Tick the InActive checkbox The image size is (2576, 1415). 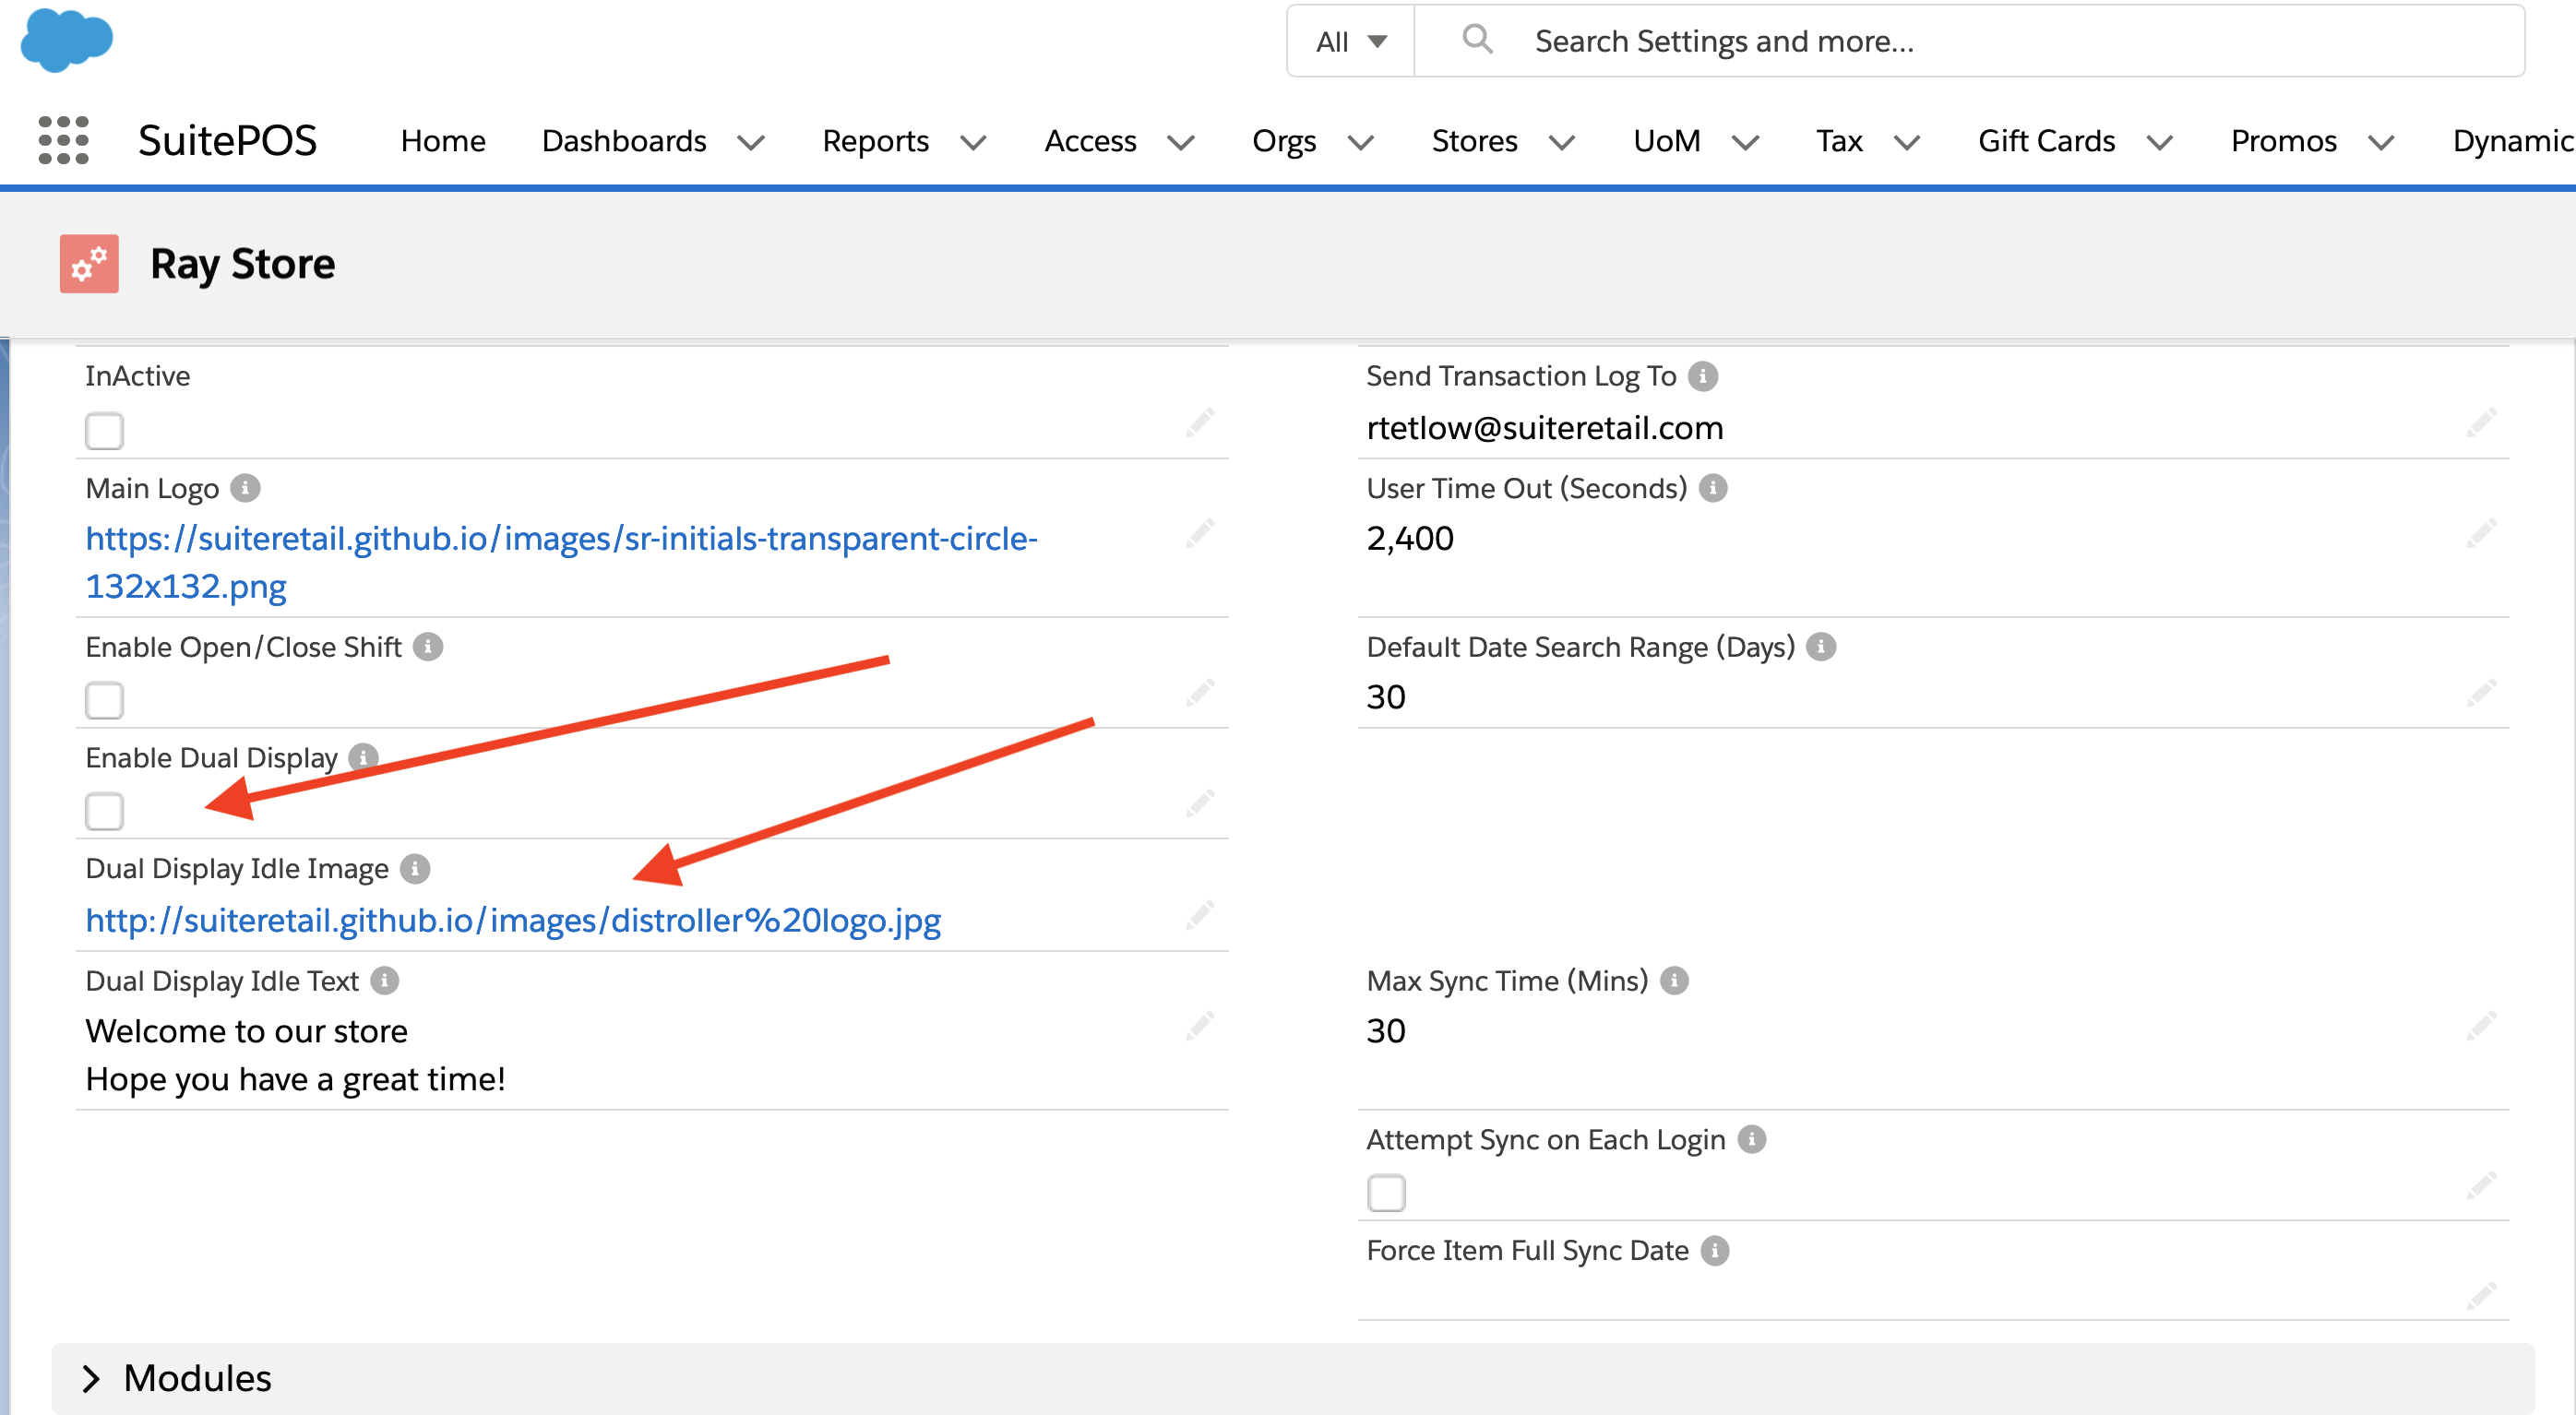[x=104, y=431]
